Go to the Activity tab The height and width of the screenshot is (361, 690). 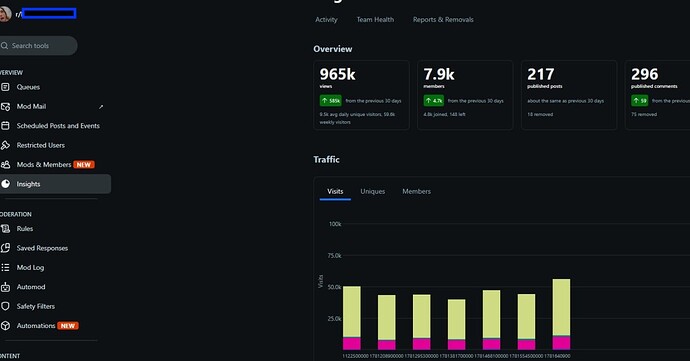click(x=326, y=20)
